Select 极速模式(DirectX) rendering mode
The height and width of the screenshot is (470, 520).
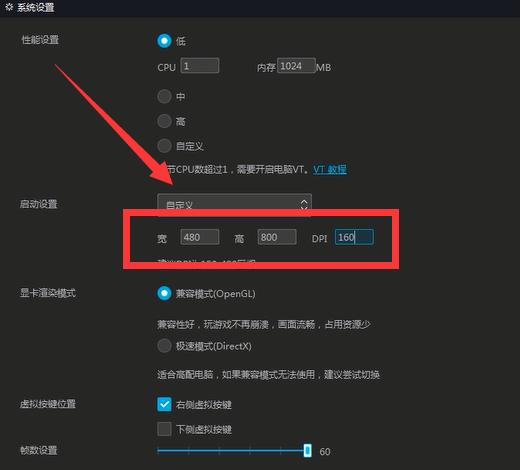click(164, 346)
